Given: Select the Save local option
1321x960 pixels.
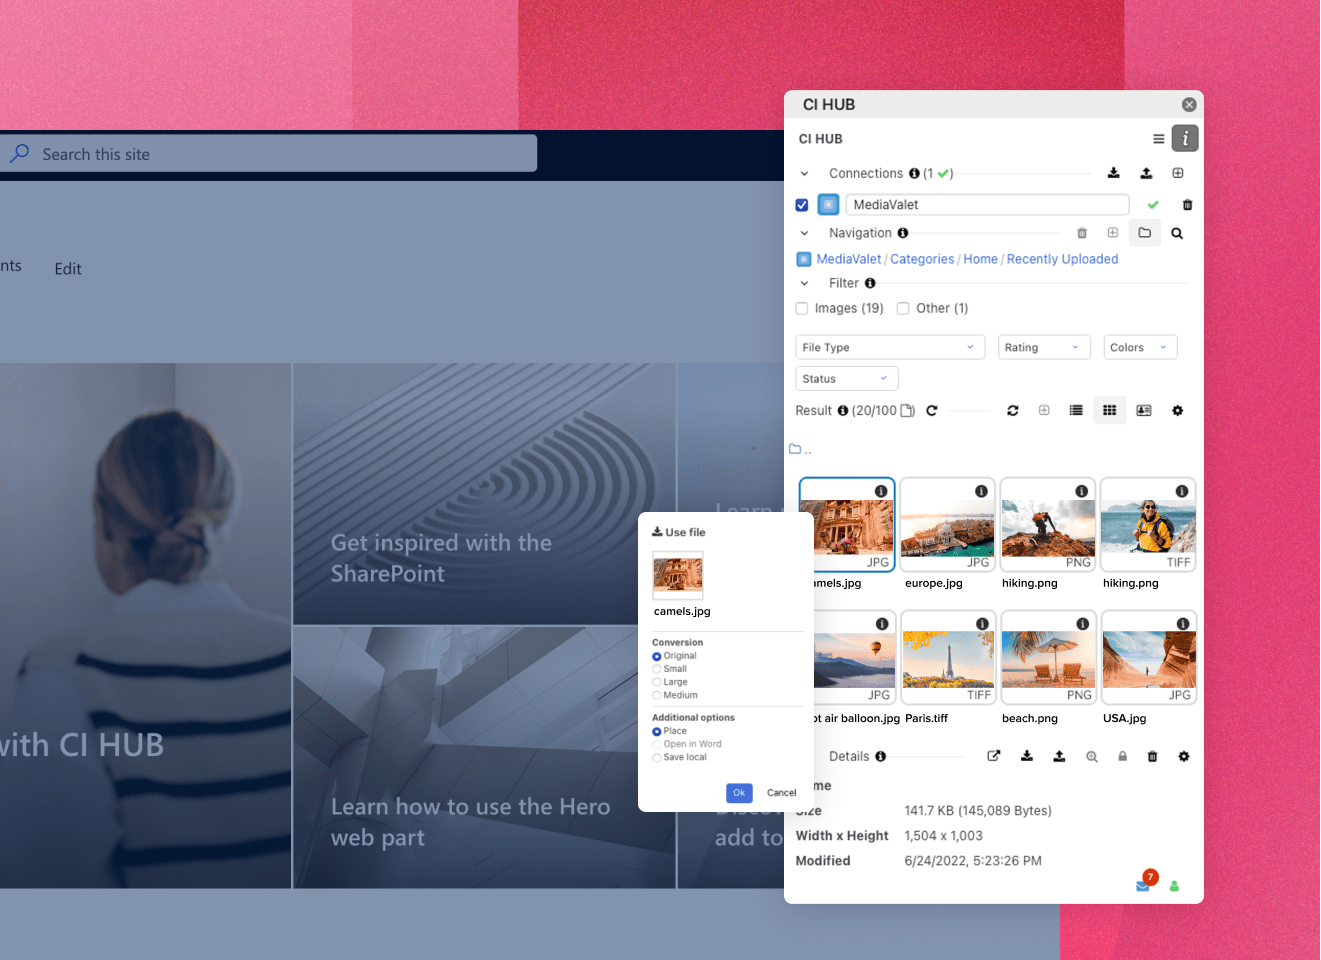Looking at the screenshot, I should tap(657, 758).
